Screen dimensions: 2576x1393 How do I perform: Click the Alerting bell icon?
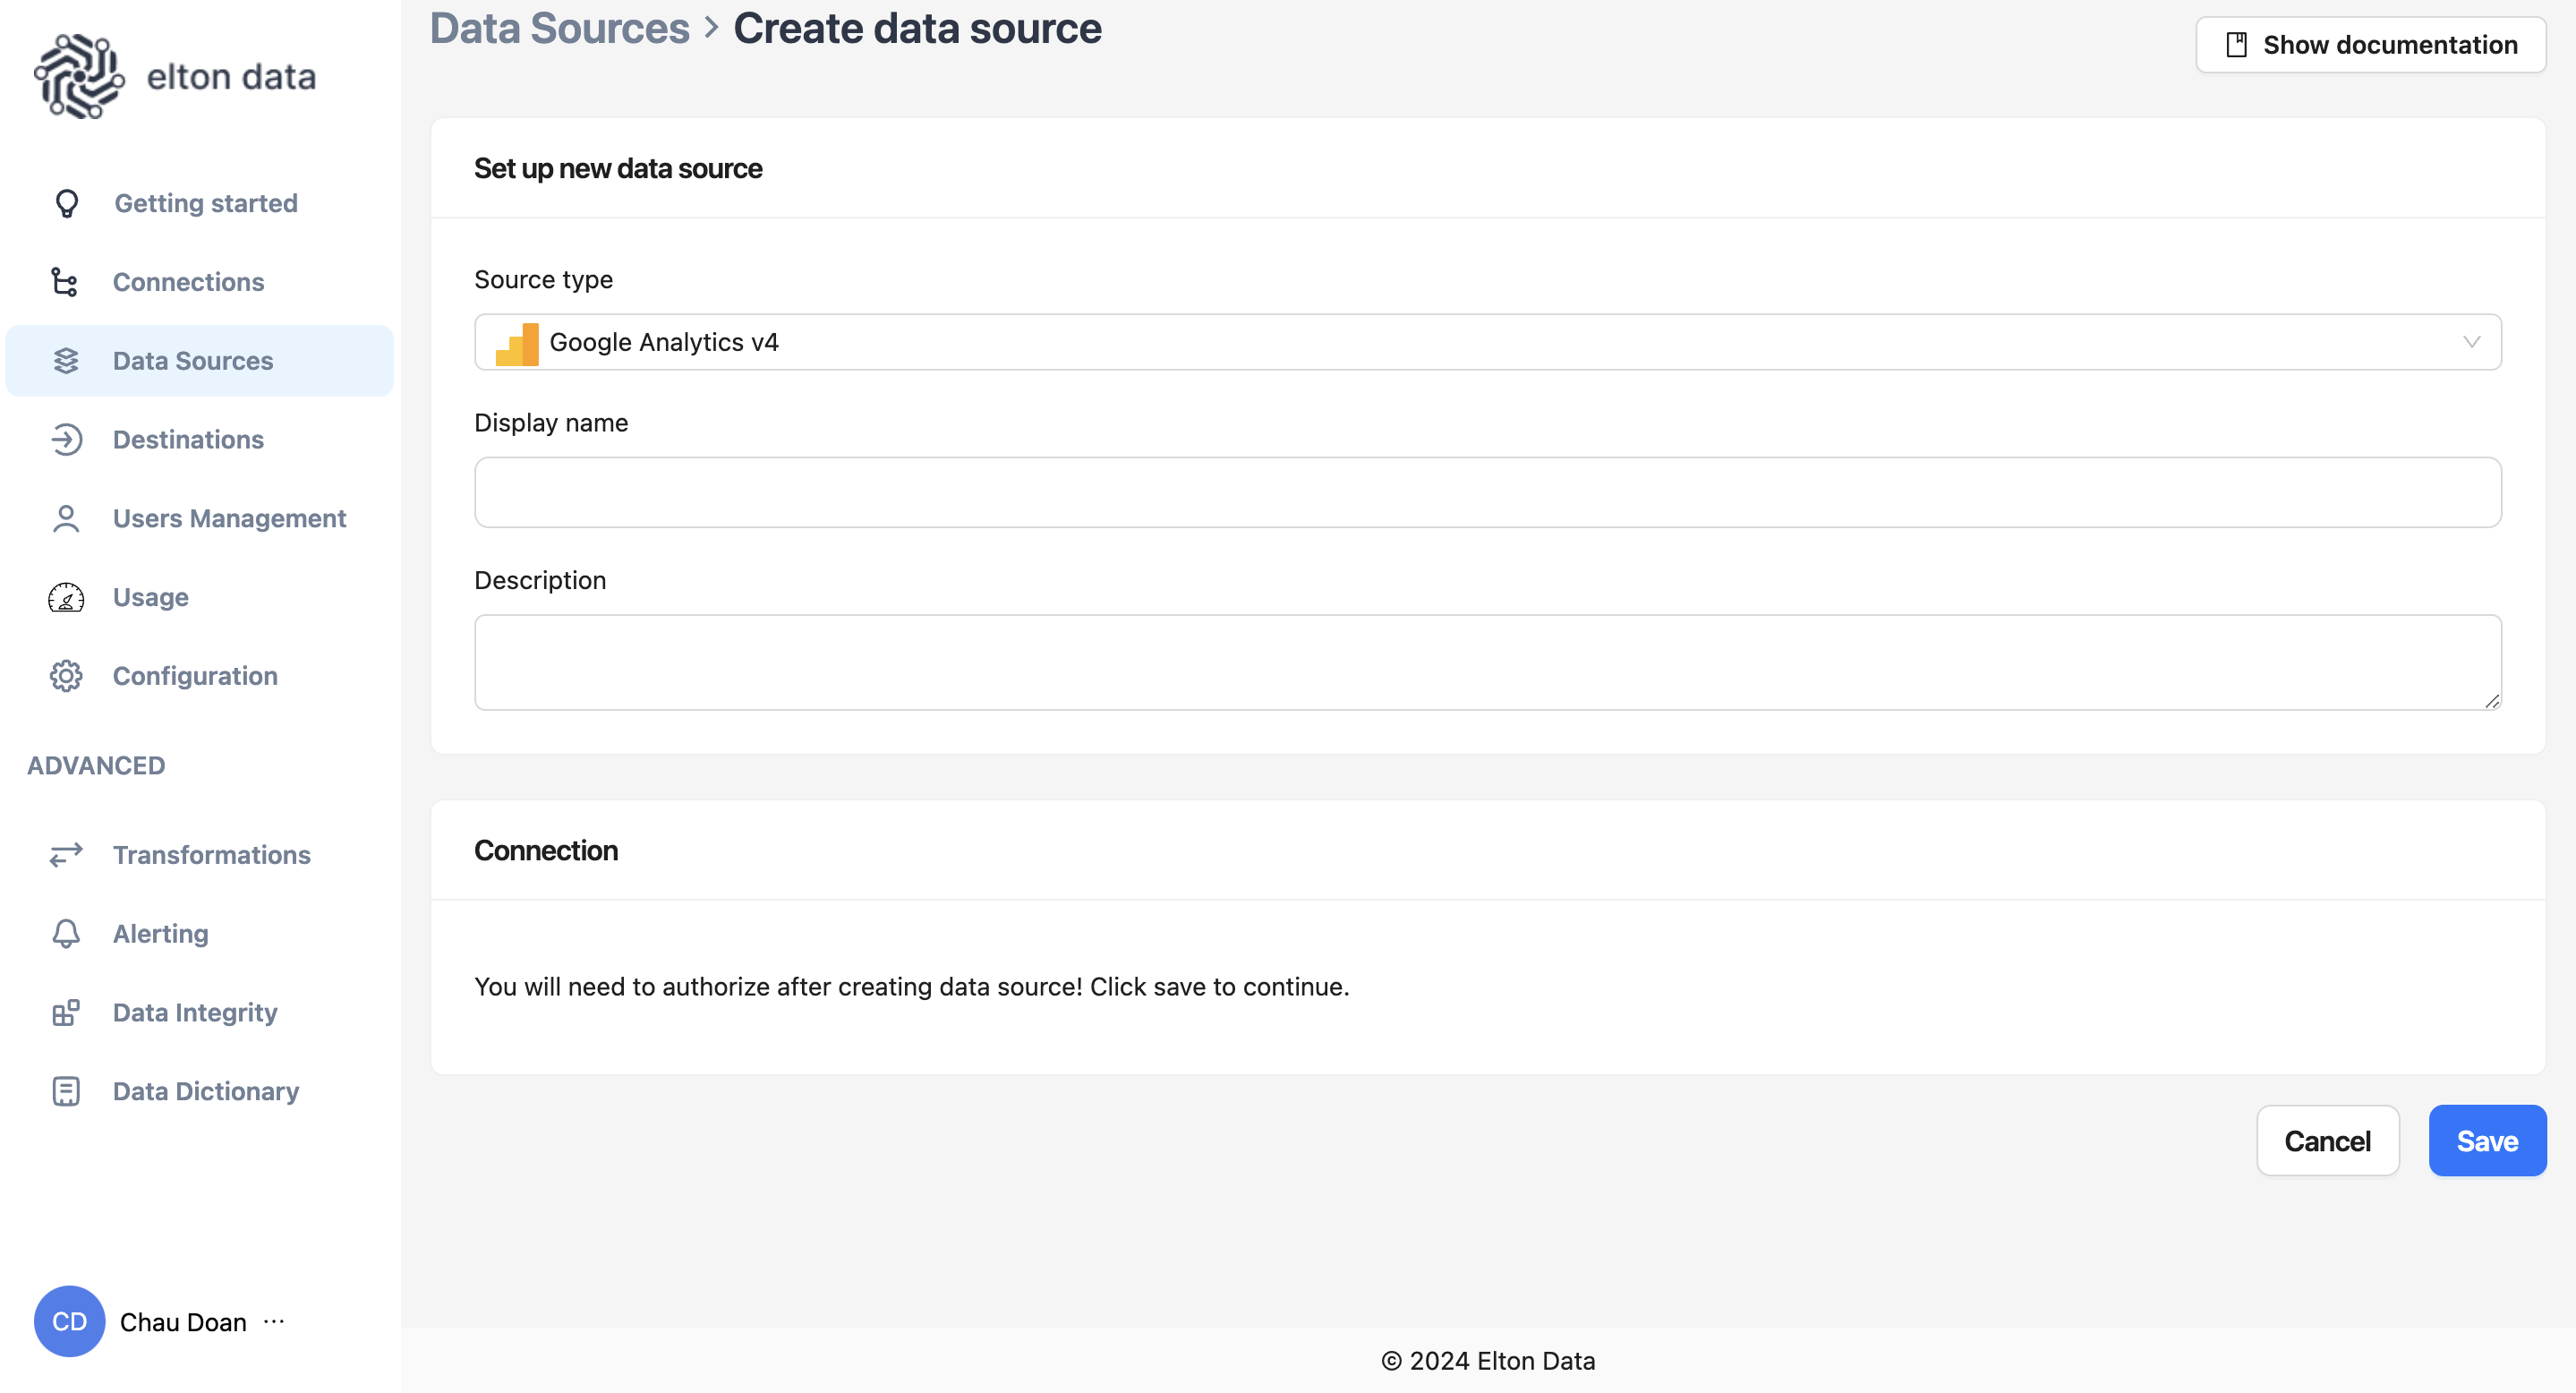66,933
